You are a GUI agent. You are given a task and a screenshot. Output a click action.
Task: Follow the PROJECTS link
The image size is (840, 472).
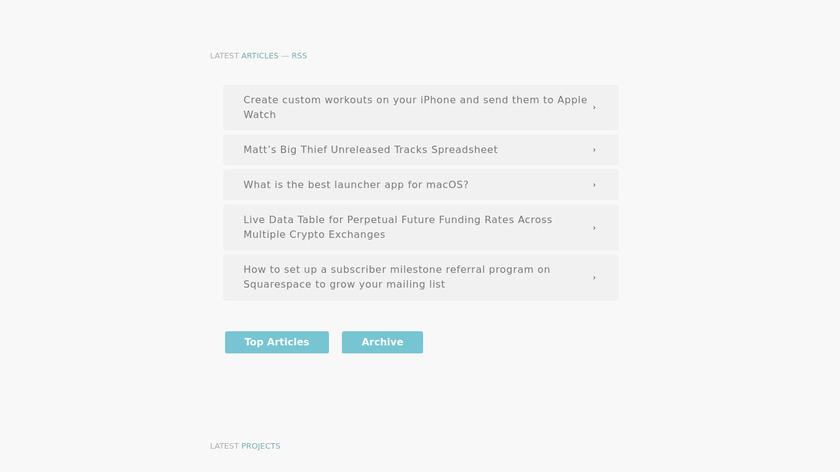coord(260,446)
